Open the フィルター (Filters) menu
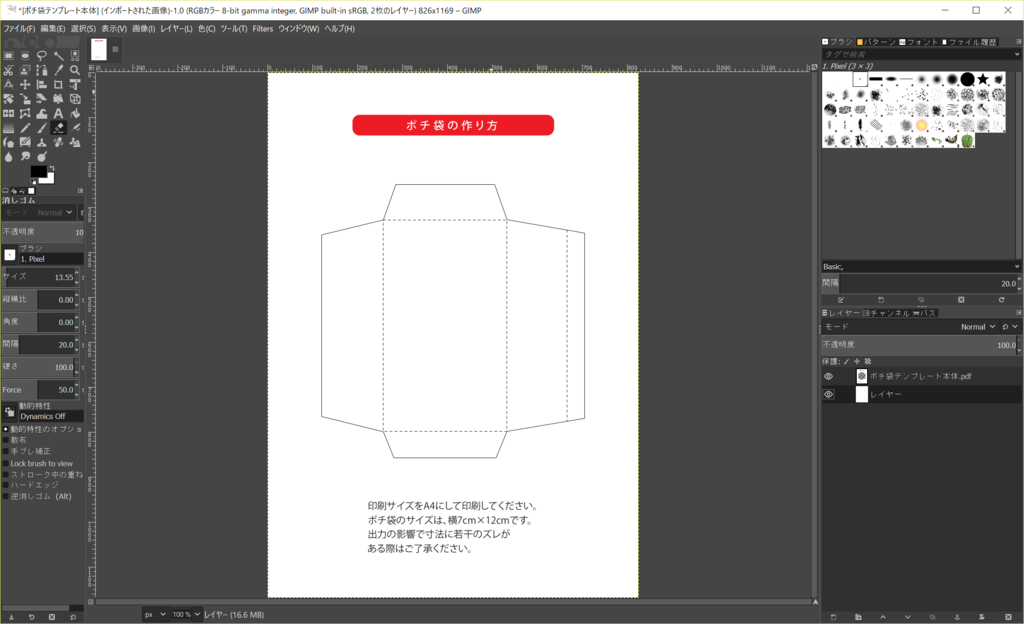This screenshot has width=1024, height=624. pos(264,28)
